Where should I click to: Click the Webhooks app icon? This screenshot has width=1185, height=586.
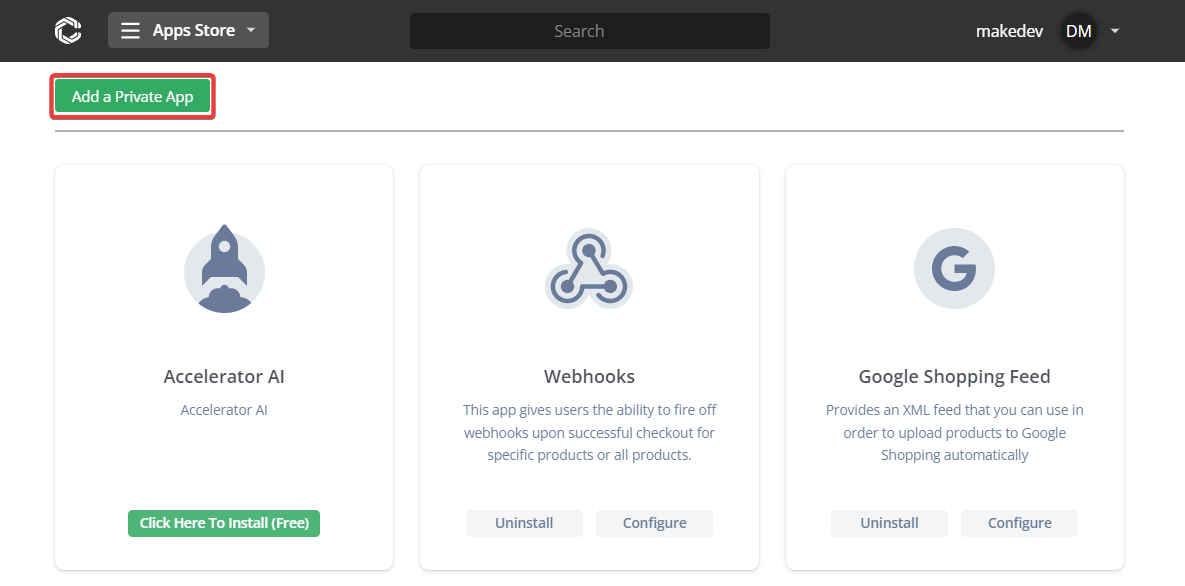coord(588,268)
